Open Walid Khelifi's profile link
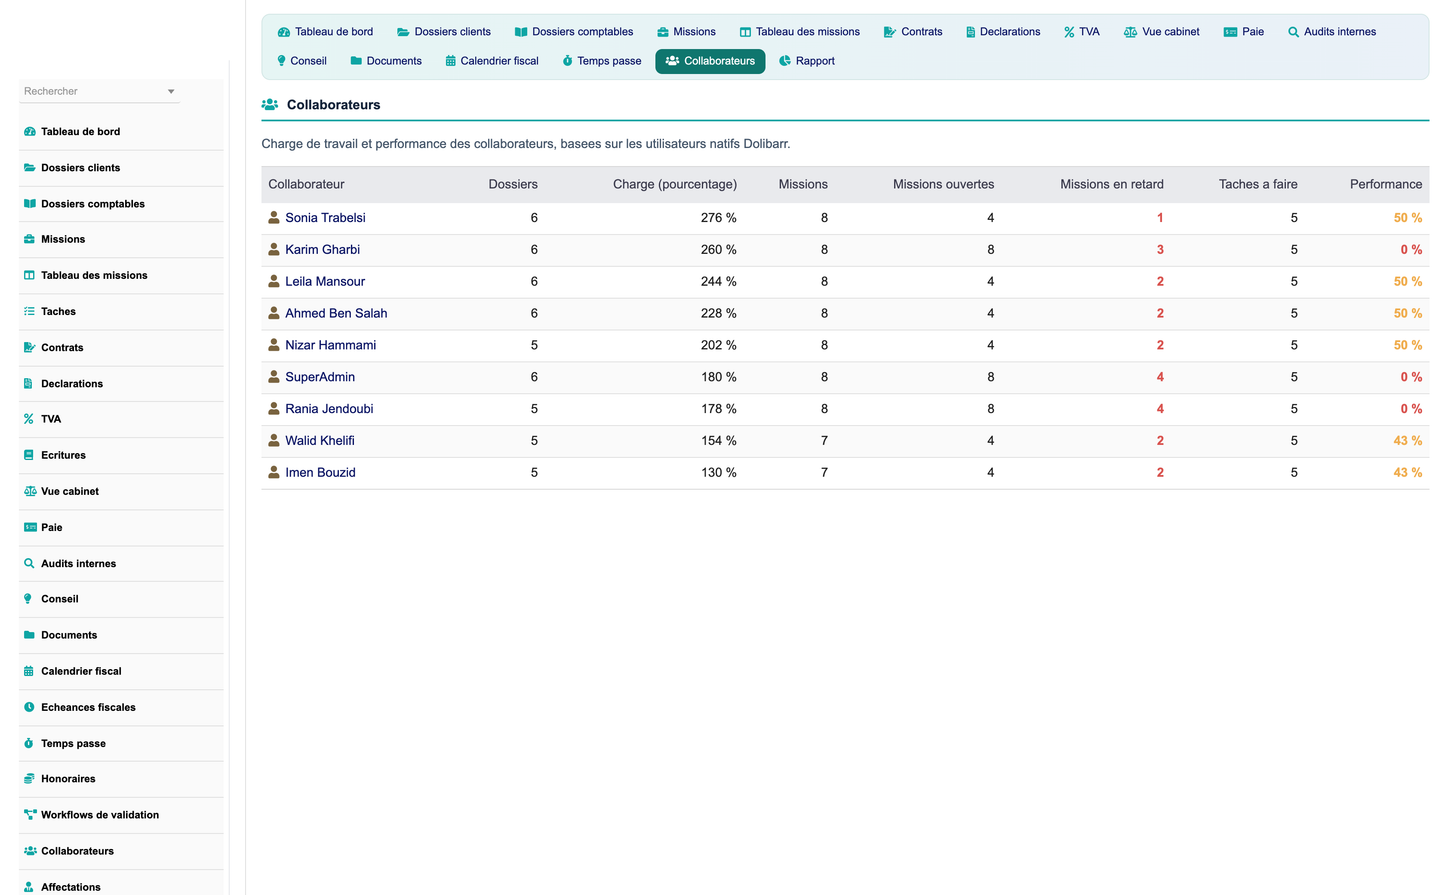This screenshot has width=1445, height=895. click(x=320, y=441)
